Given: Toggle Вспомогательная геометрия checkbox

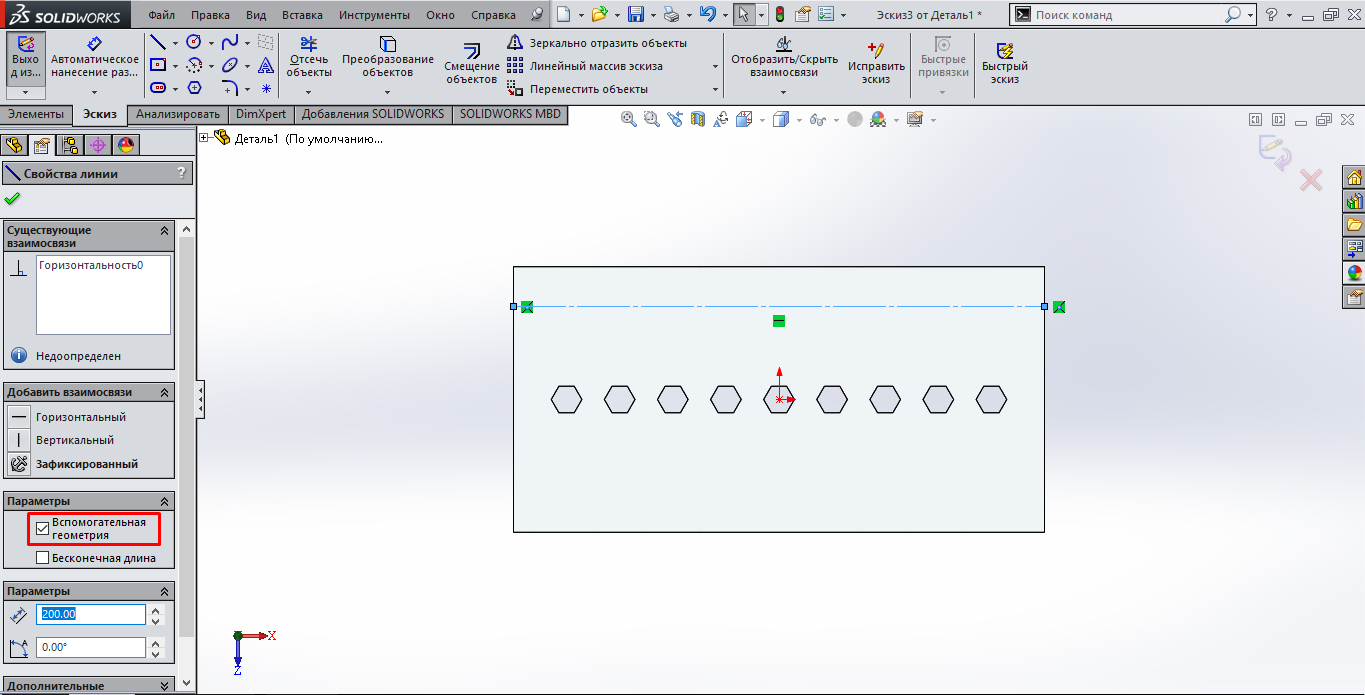Looking at the screenshot, I should pyautogui.click(x=42, y=528).
